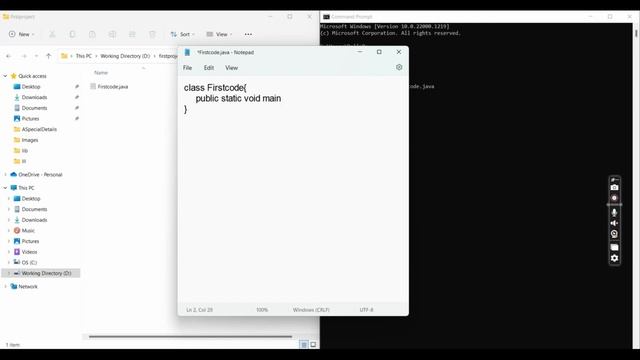Click This PC in the address breadcrumb
Viewport: 640px width, 360px height.
[x=84, y=56]
